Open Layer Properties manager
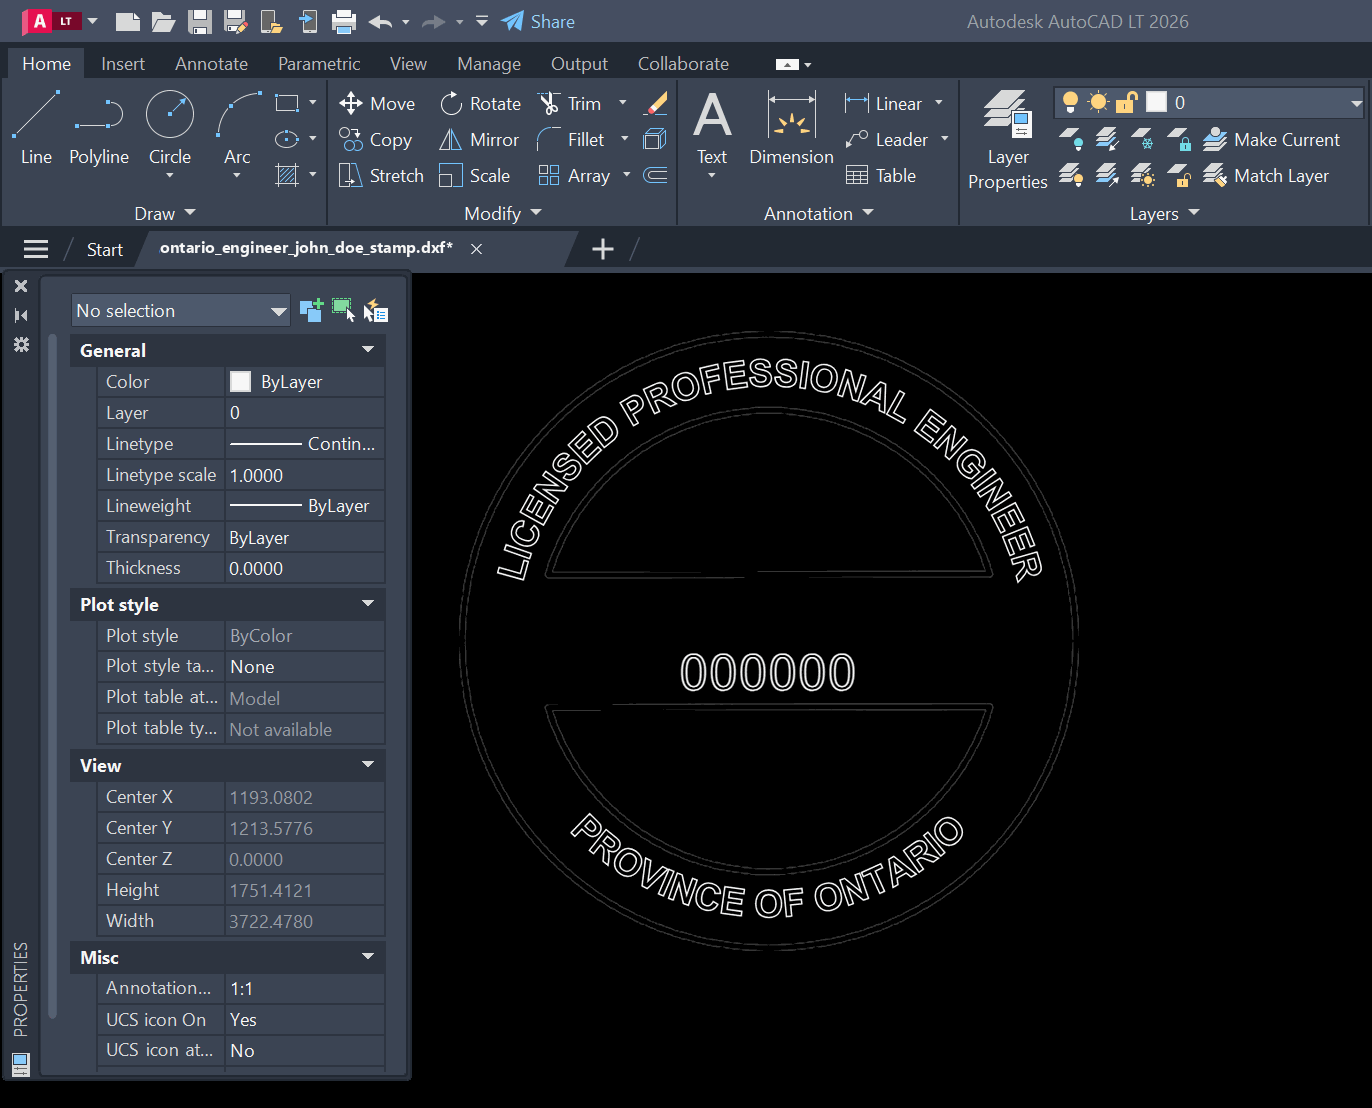 (1008, 140)
